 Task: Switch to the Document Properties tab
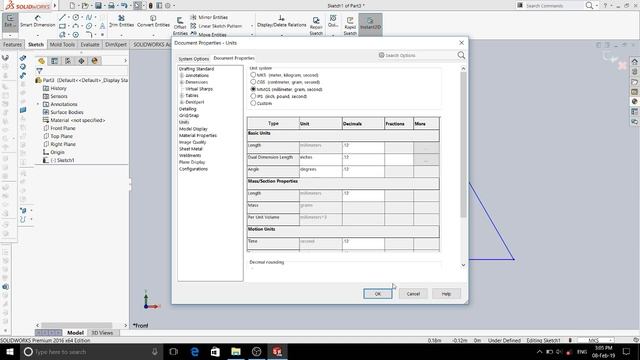[x=234, y=58]
